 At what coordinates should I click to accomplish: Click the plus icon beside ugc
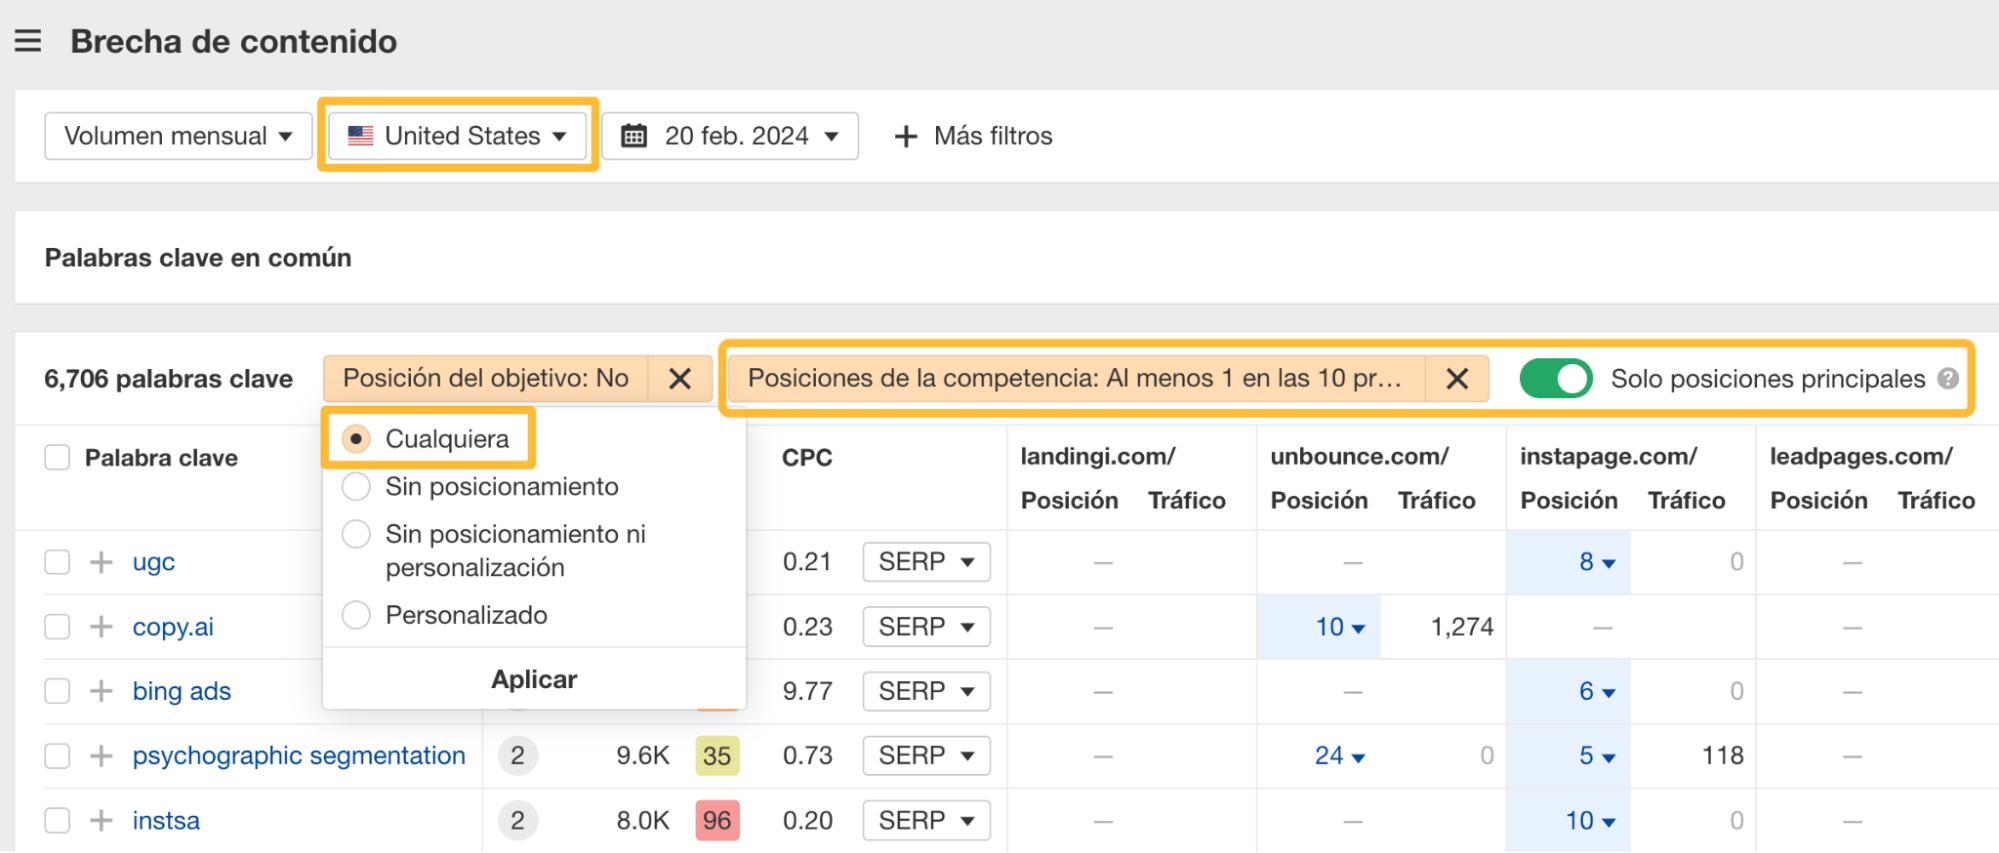[101, 562]
